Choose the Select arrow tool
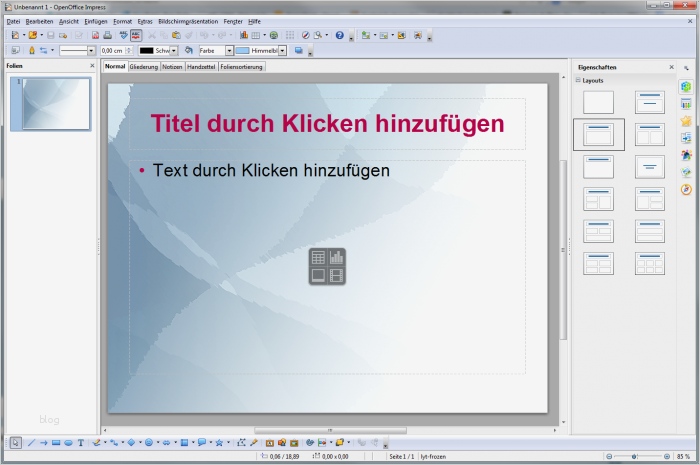 point(16,443)
